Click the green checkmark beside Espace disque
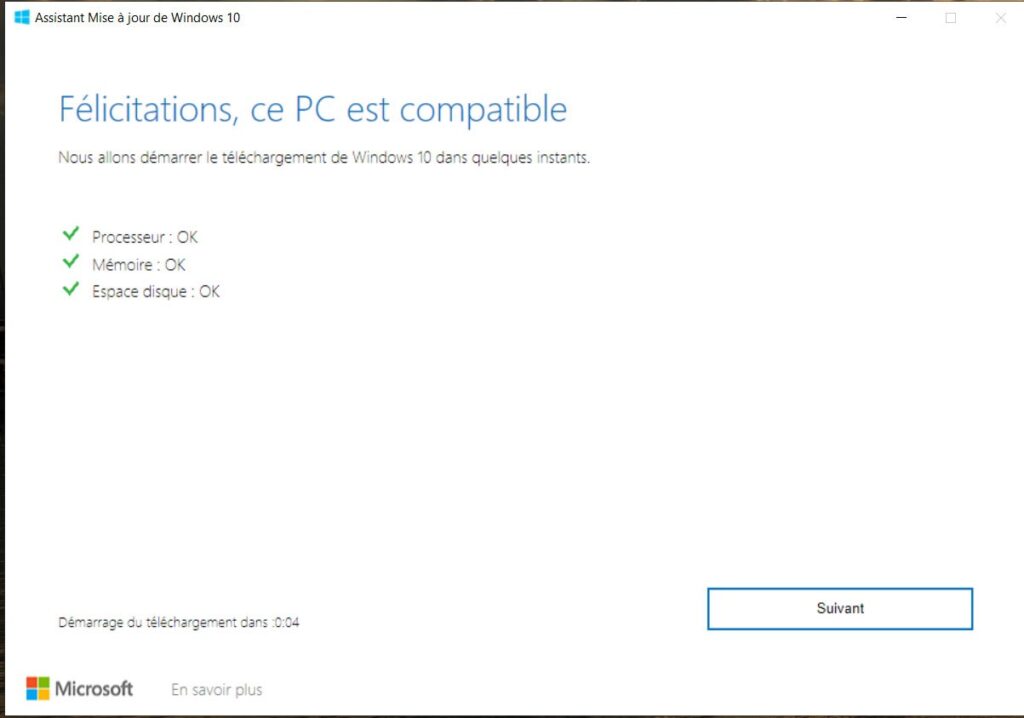This screenshot has height=718, width=1024. (71, 289)
